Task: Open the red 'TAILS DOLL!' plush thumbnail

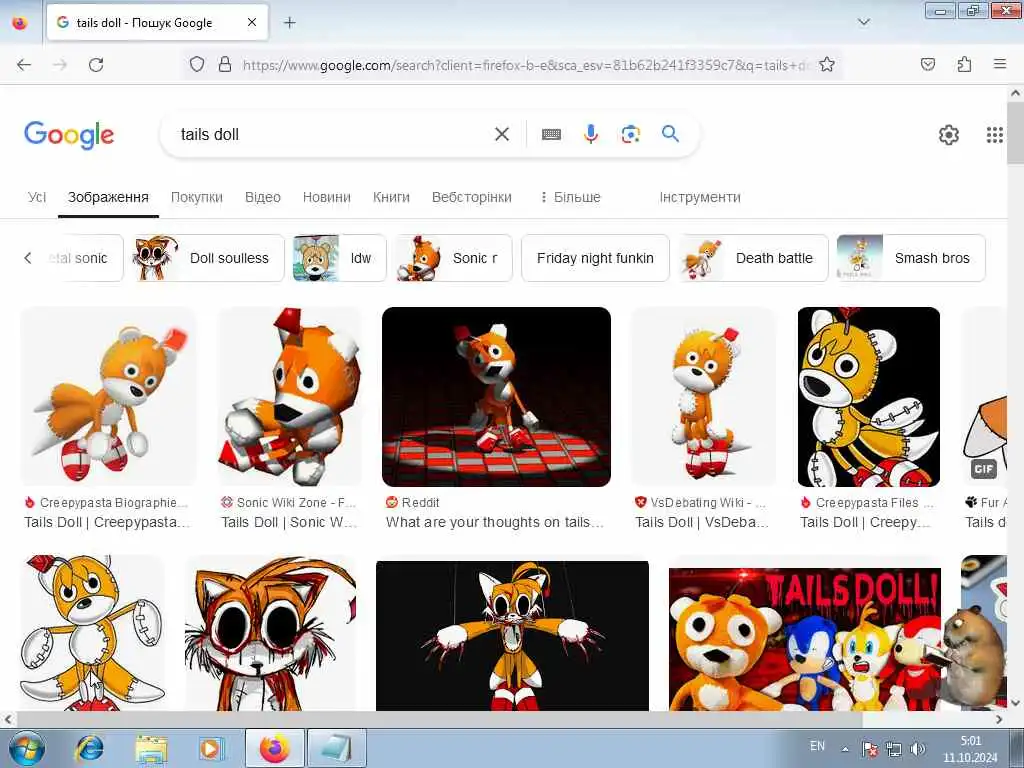Action: click(x=805, y=639)
